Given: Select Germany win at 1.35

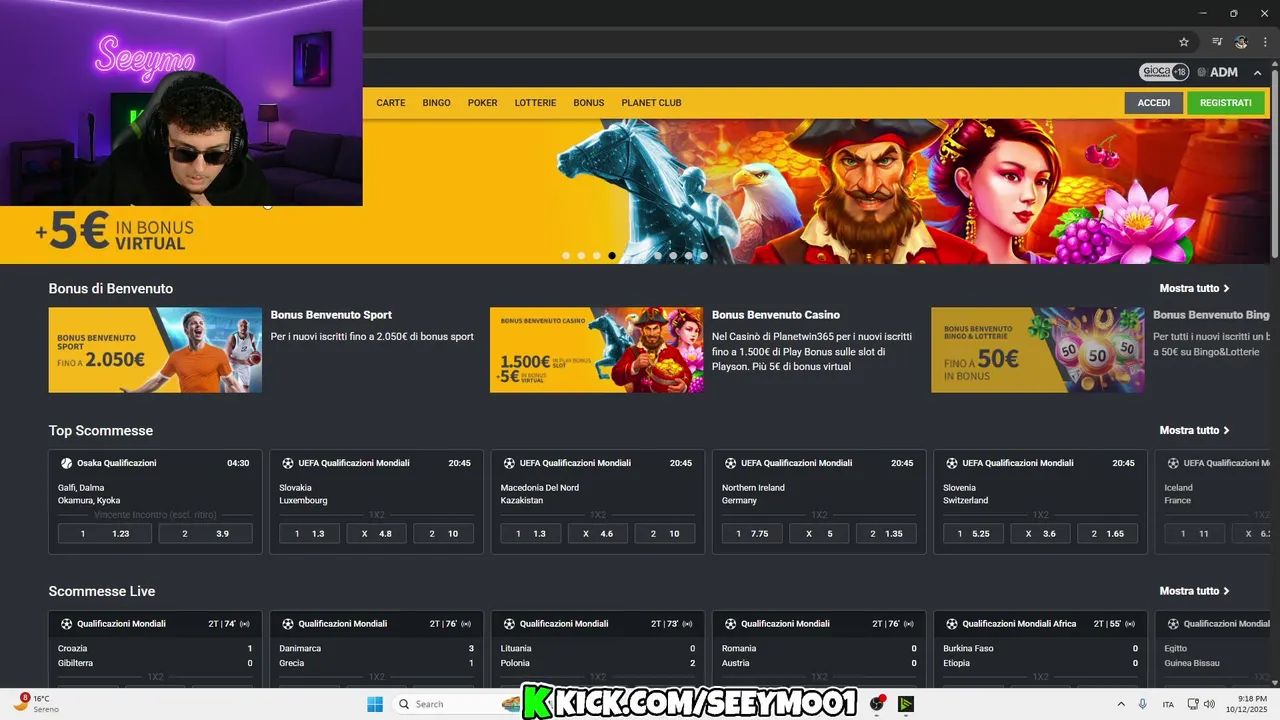Looking at the screenshot, I should click(886, 534).
